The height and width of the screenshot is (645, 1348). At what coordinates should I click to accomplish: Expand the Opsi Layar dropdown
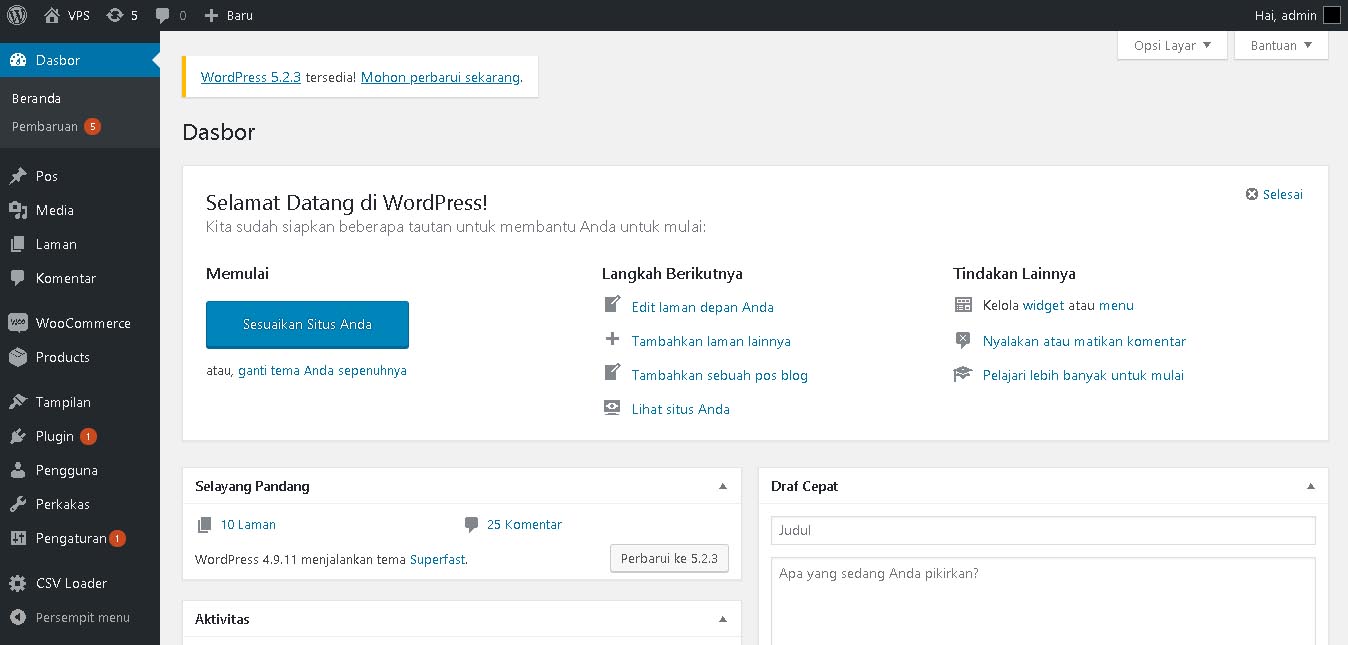(x=1172, y=45)
